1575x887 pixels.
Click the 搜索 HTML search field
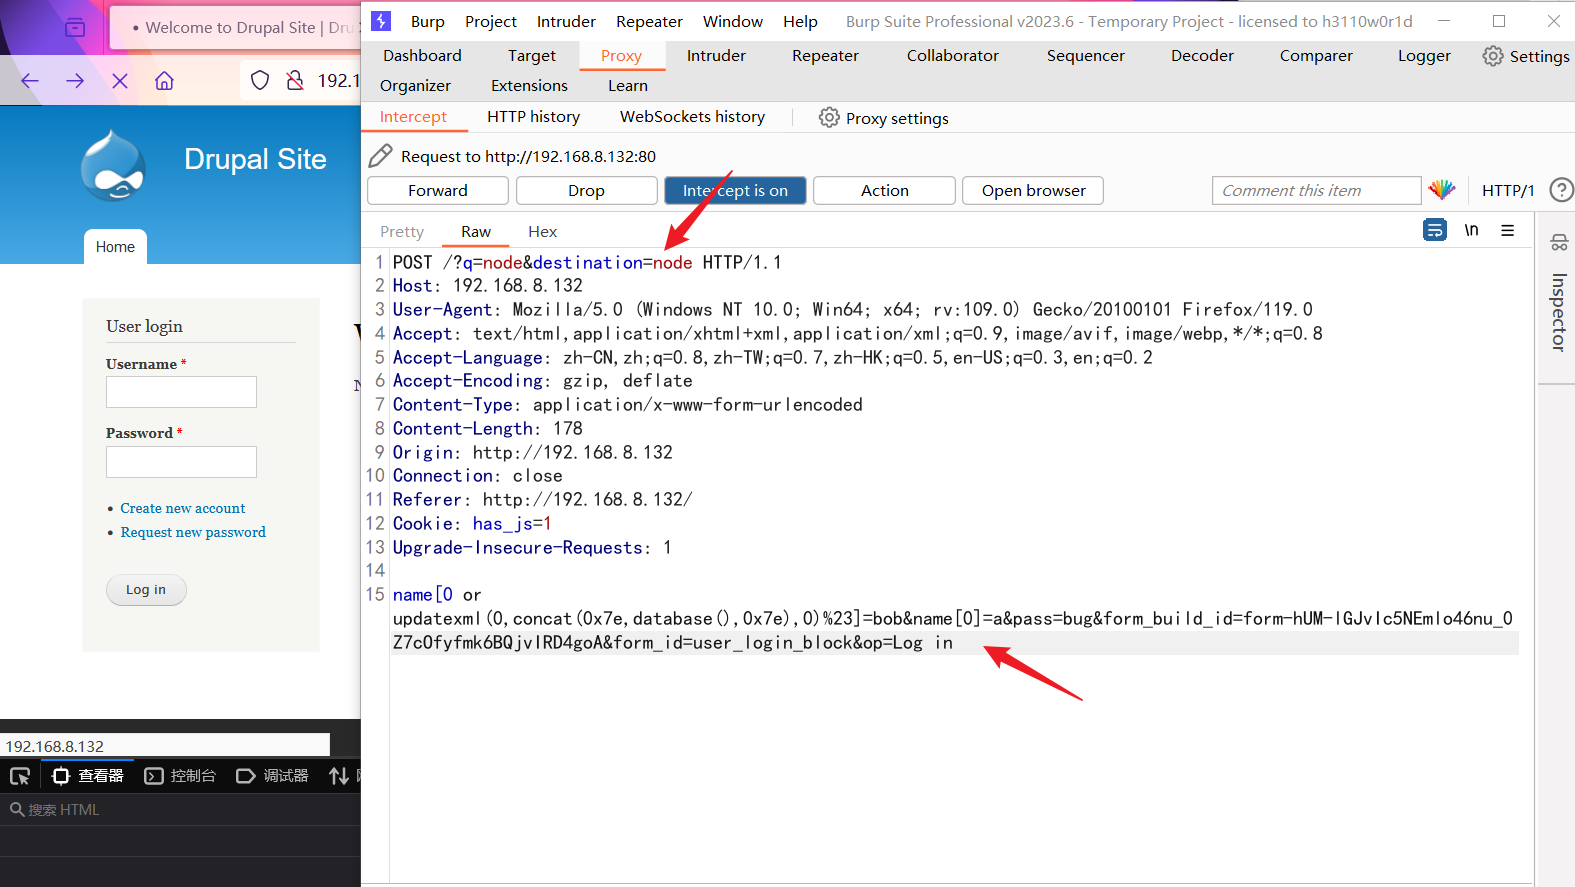click(180, 810)
